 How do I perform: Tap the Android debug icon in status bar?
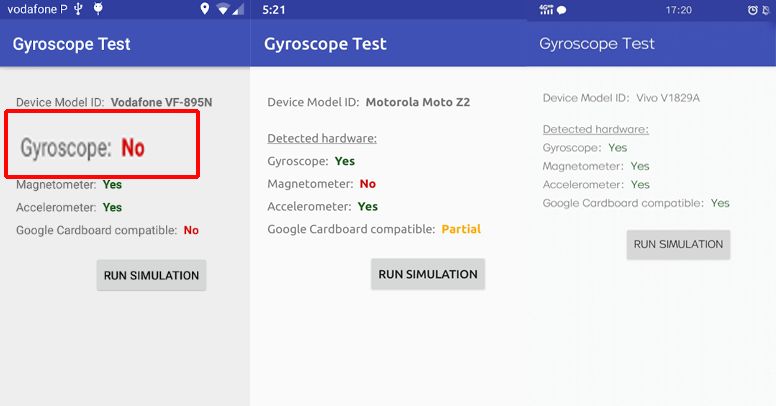pos(98,10)
